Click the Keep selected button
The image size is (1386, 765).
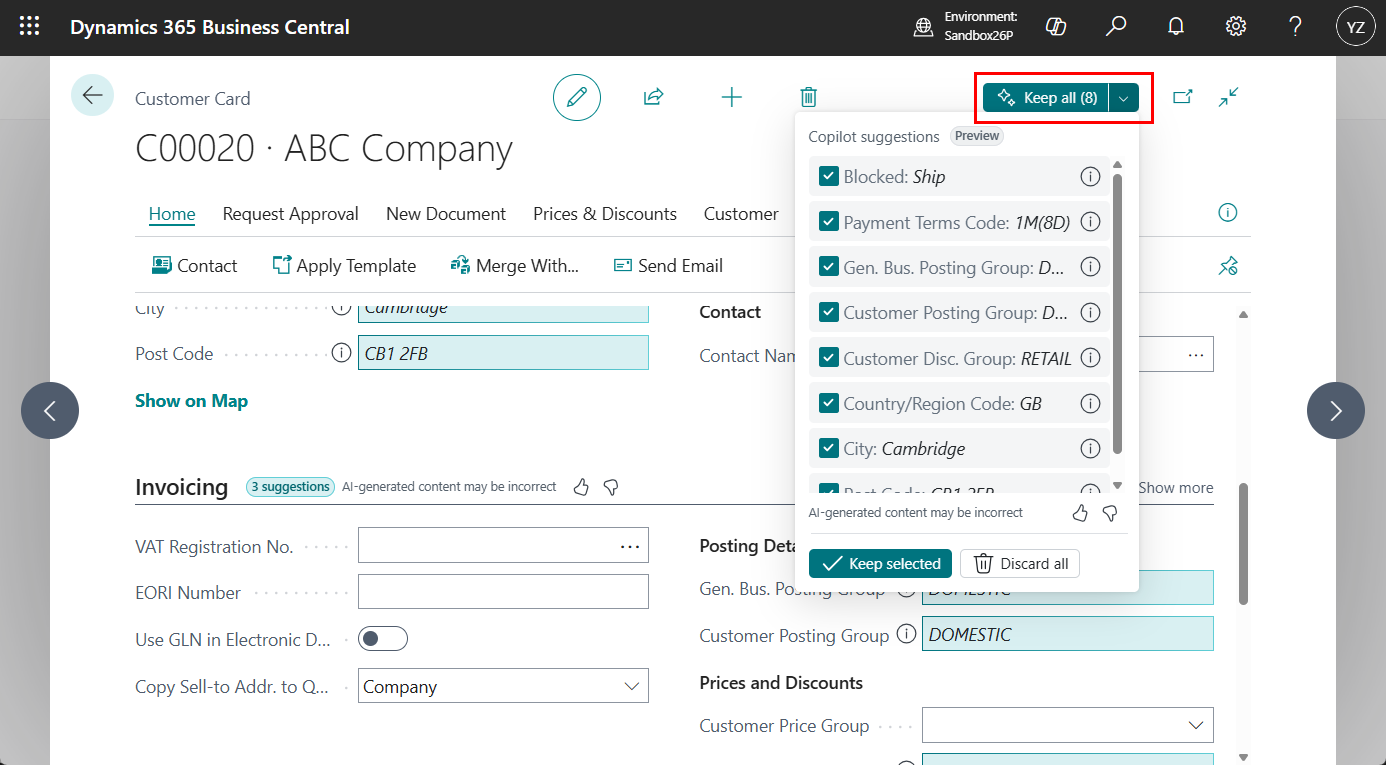pyautogui.click(x=880, y=563)
